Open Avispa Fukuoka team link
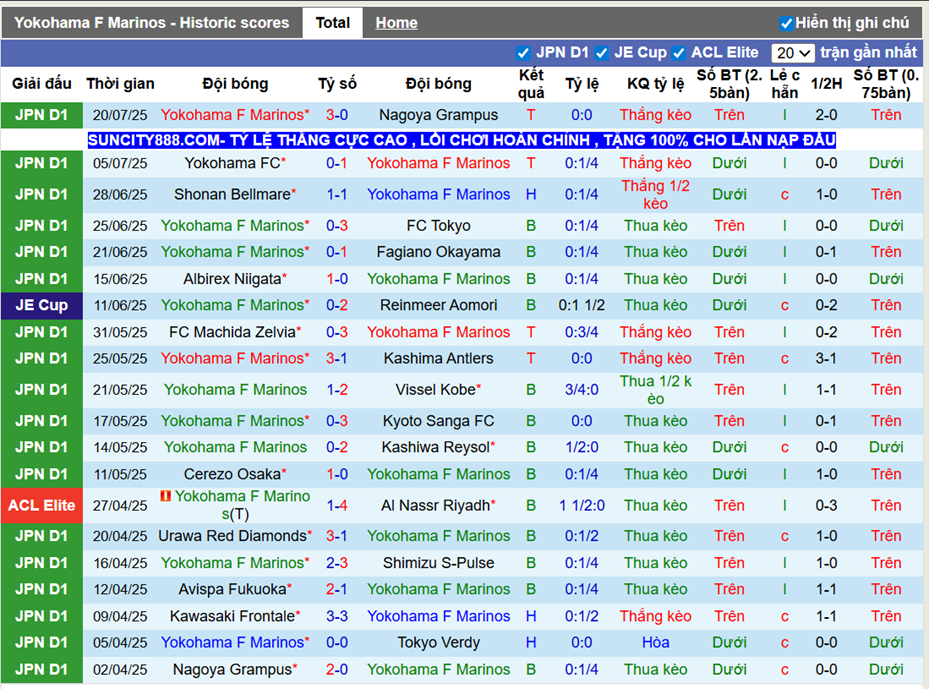This screenshot has height=689, width=929. coord(232,589)
